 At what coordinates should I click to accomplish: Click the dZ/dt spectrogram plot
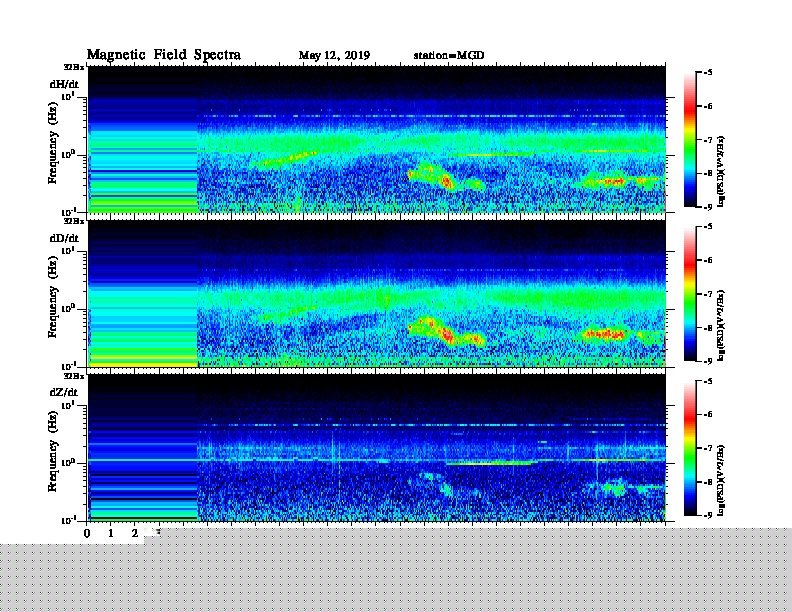click(377, 447)
